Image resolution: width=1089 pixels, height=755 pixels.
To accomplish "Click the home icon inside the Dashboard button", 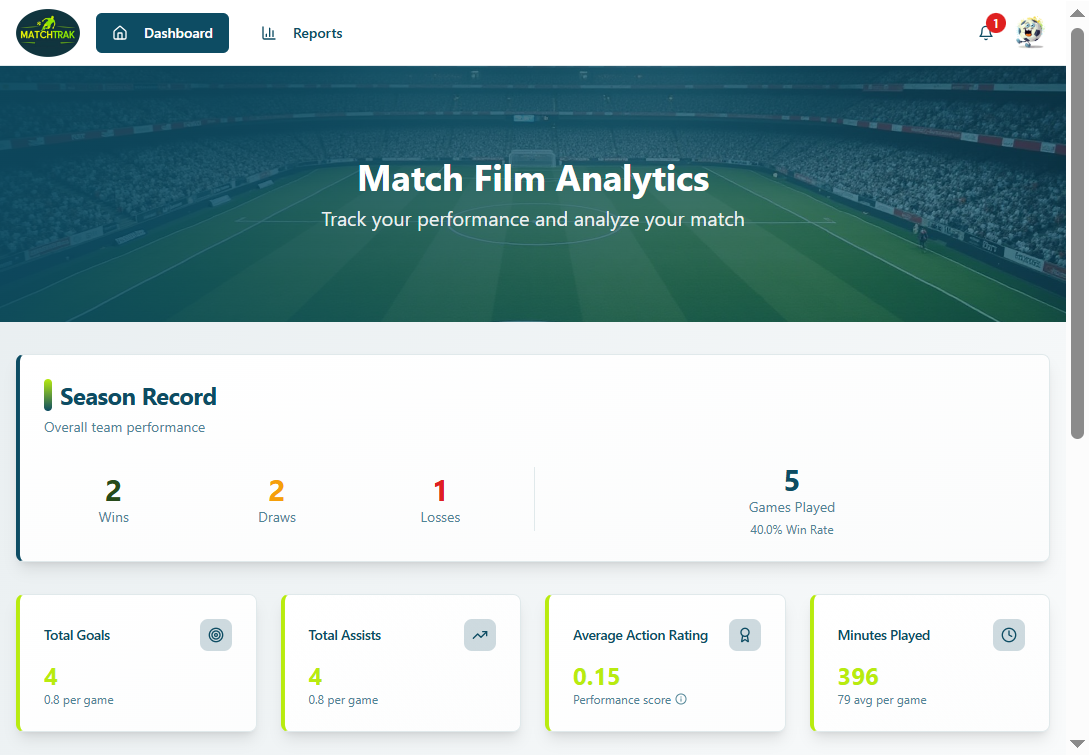I will [x=120, y=32].
